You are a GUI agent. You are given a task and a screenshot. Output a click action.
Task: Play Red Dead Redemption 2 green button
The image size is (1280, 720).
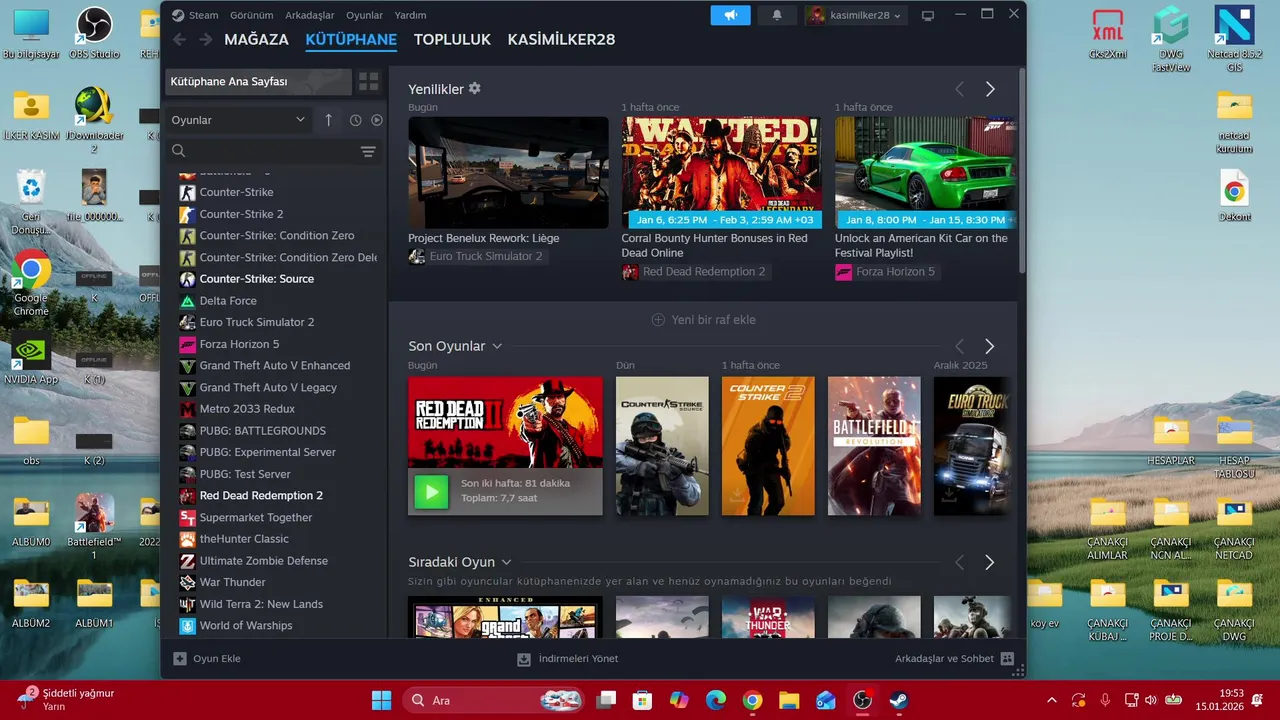tap(431, 491)
